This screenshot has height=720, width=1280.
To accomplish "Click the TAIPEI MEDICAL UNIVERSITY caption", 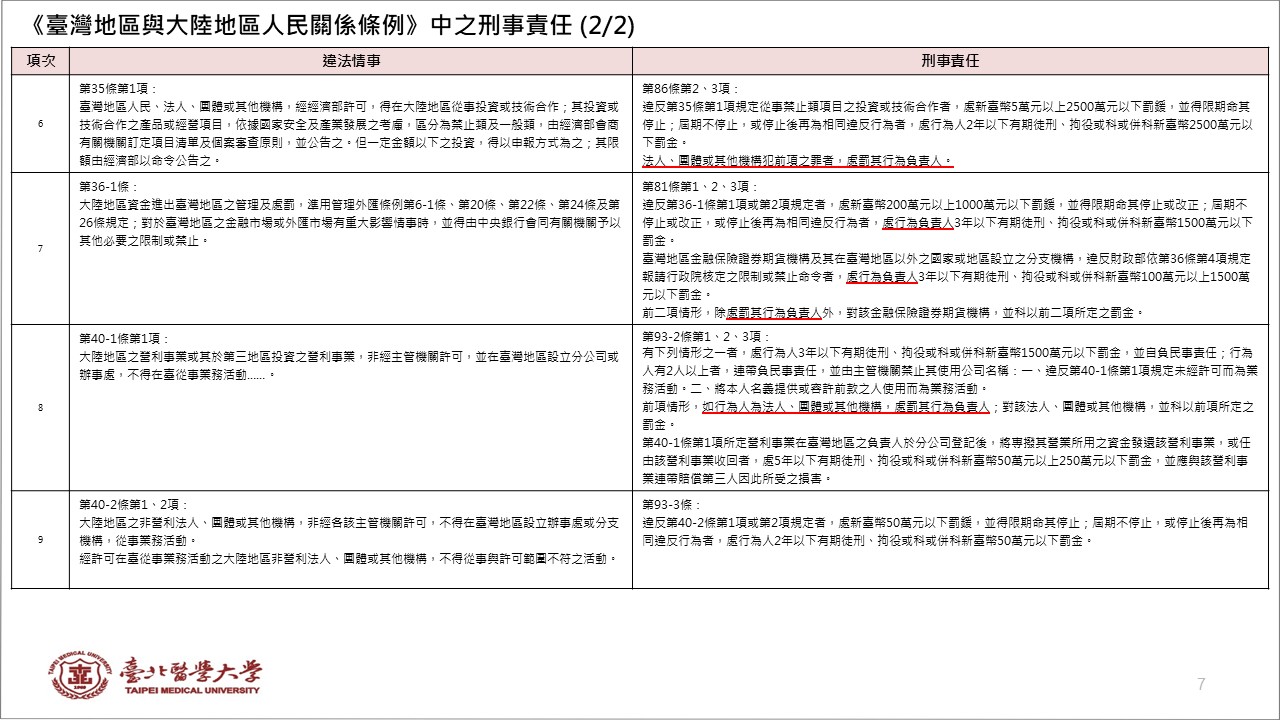I will (190, 690).
